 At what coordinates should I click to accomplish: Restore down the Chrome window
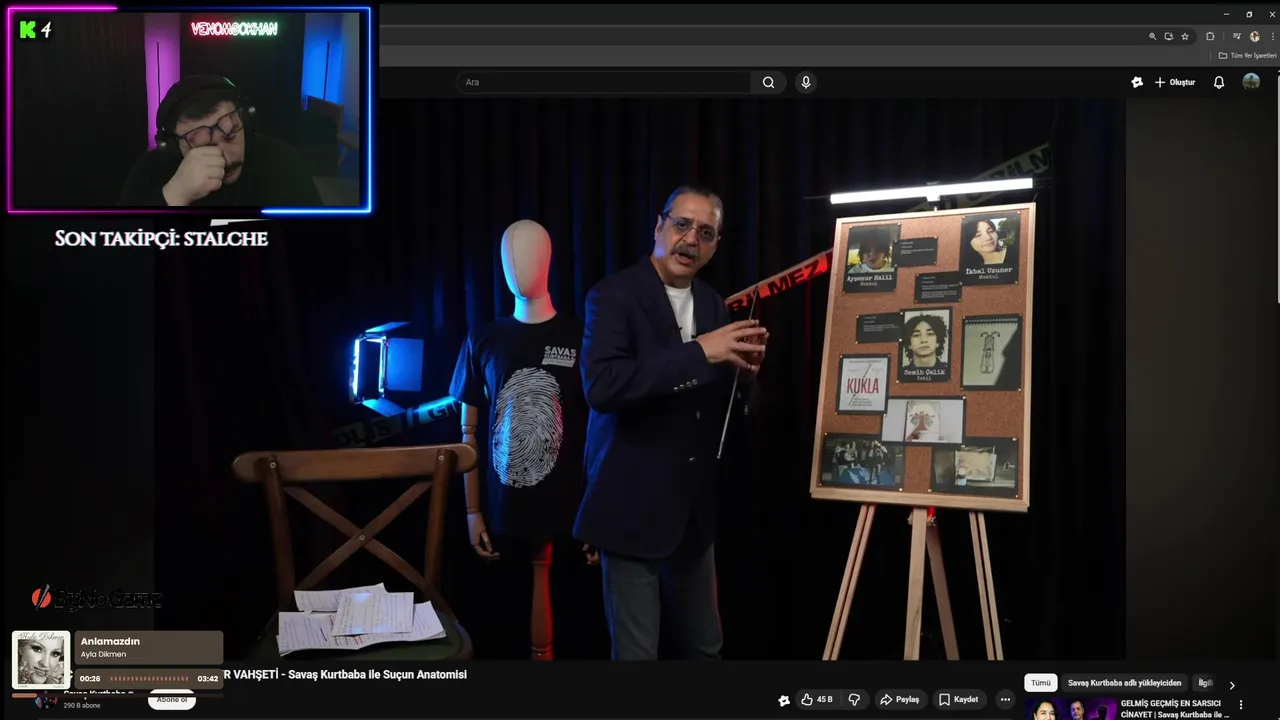pyautogui.click(x=1248, y=14)
